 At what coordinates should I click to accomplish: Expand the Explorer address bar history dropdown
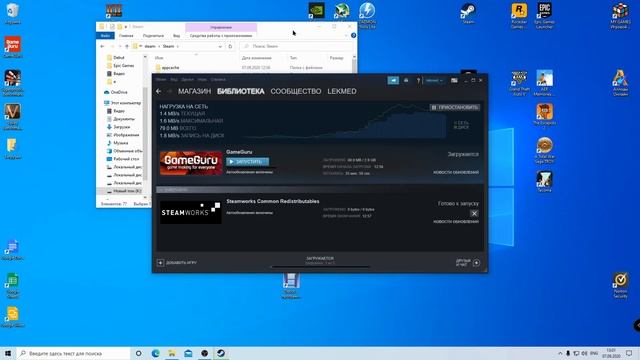tap(220, 47)
